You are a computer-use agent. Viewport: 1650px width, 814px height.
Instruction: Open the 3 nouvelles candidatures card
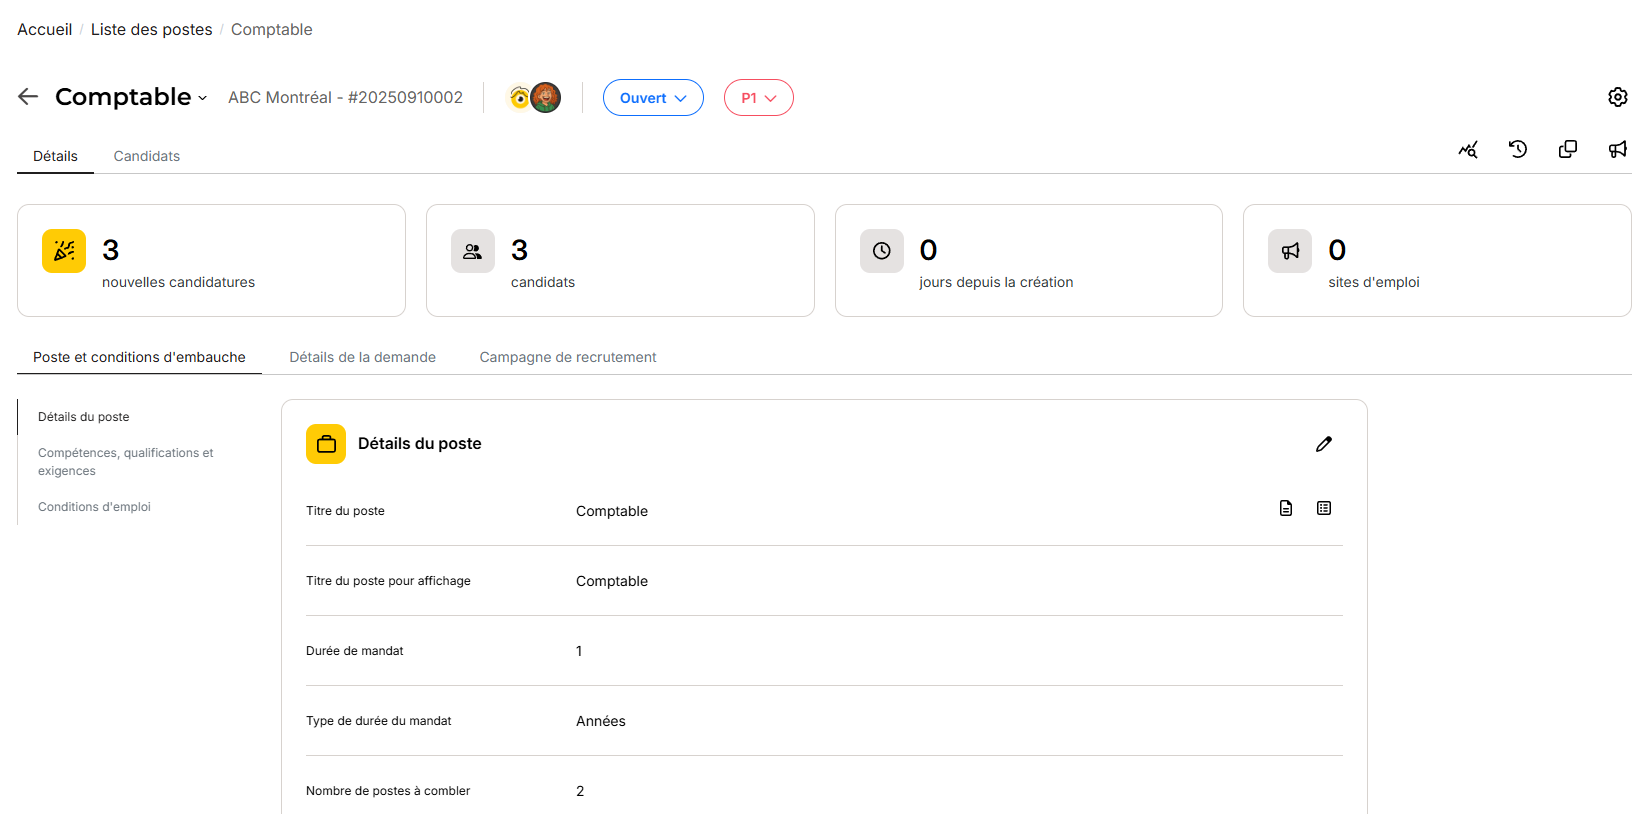(211, 261)
